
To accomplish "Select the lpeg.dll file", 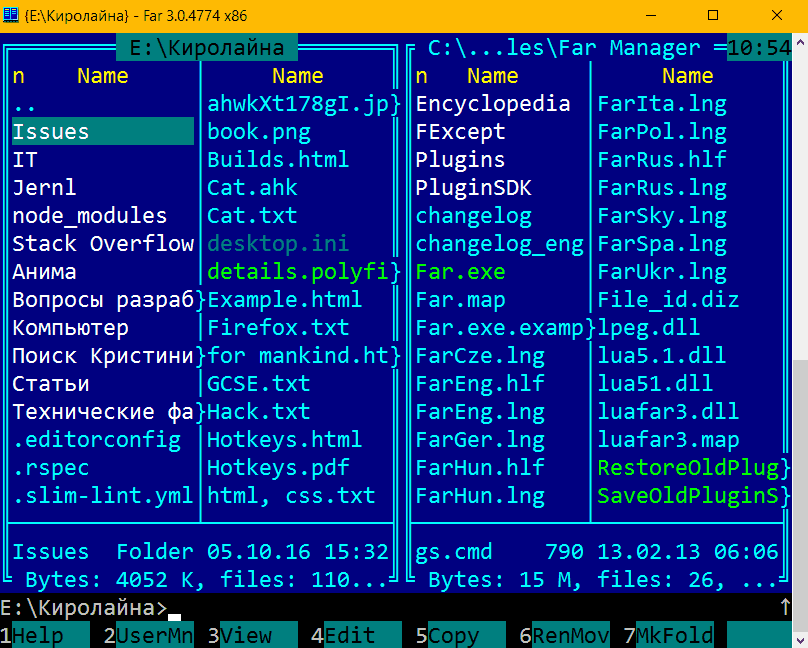I will (649, 328).
